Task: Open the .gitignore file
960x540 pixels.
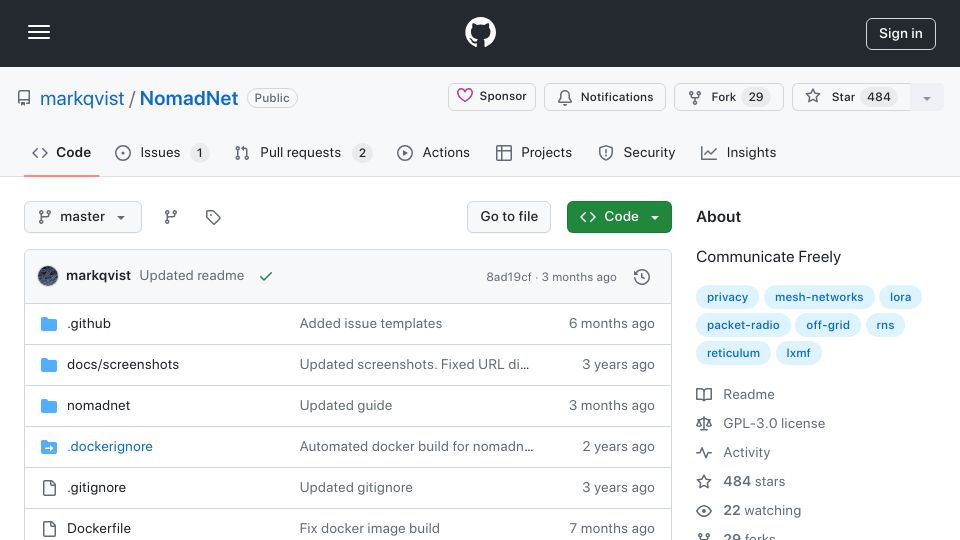Action: click(96, 487)
